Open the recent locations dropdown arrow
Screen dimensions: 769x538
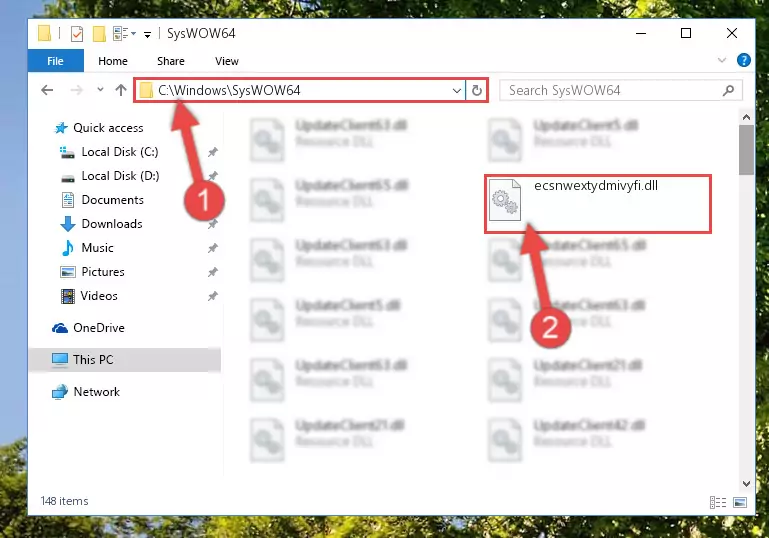[x=100, y=90]
